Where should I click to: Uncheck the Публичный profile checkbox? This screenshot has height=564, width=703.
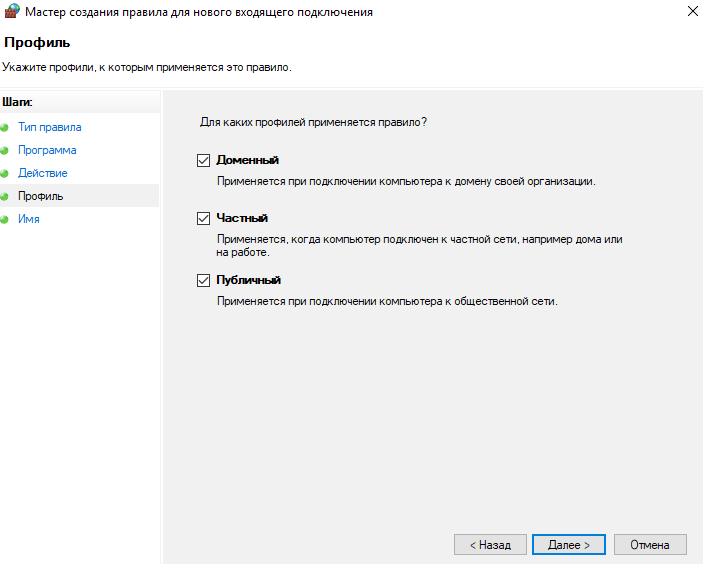pos(204,280)
